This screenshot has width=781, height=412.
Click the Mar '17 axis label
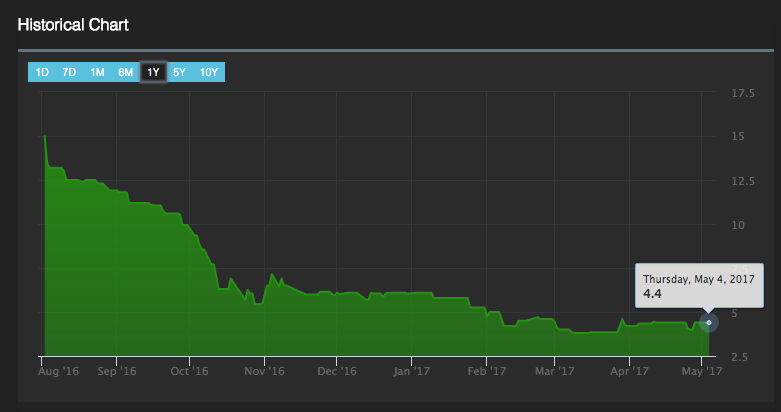[554, 371]
